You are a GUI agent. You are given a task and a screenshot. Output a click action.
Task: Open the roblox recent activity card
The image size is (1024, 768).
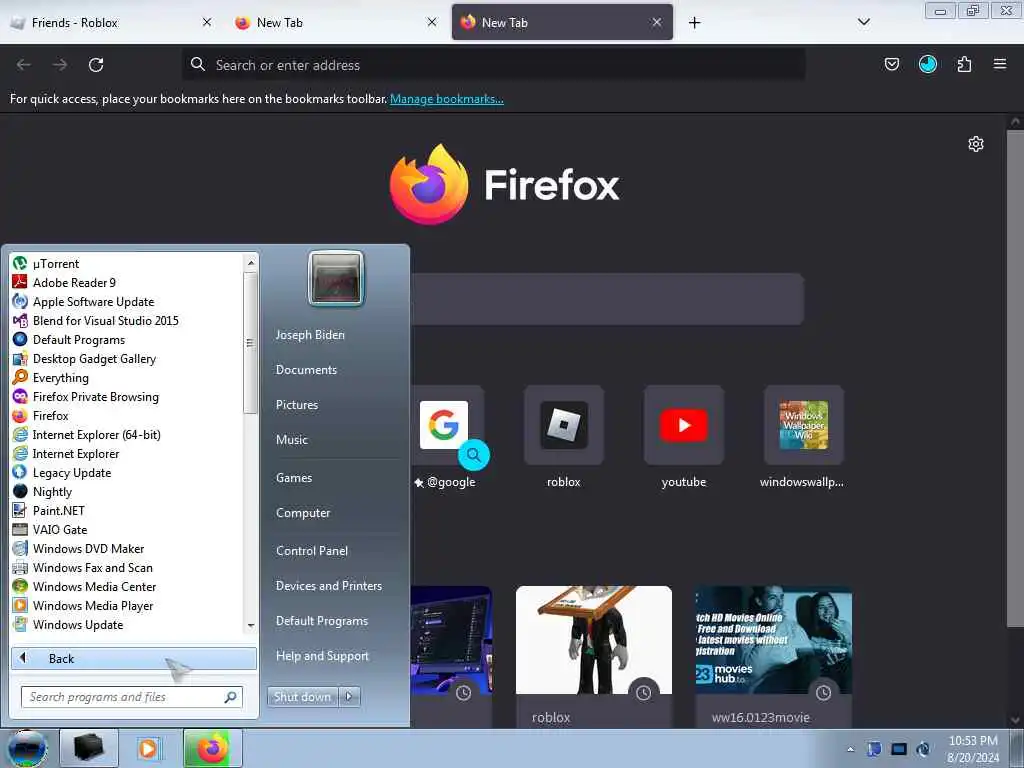coord(594,656)
